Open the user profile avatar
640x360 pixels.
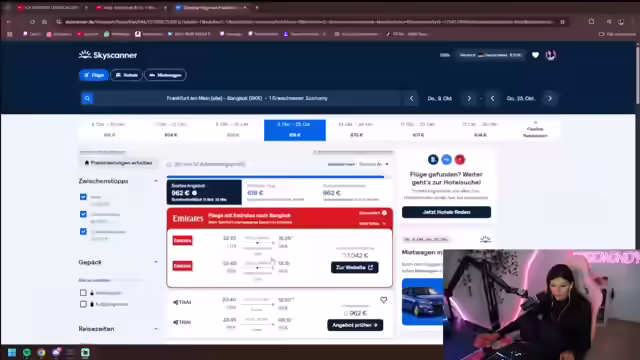[551, 55]
